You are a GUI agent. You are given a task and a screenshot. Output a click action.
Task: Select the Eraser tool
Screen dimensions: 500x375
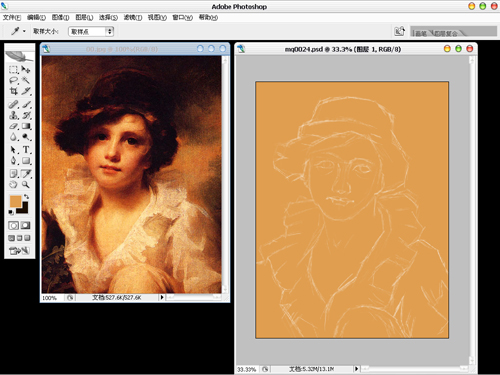pyautogui.click(x=13, y=126)
